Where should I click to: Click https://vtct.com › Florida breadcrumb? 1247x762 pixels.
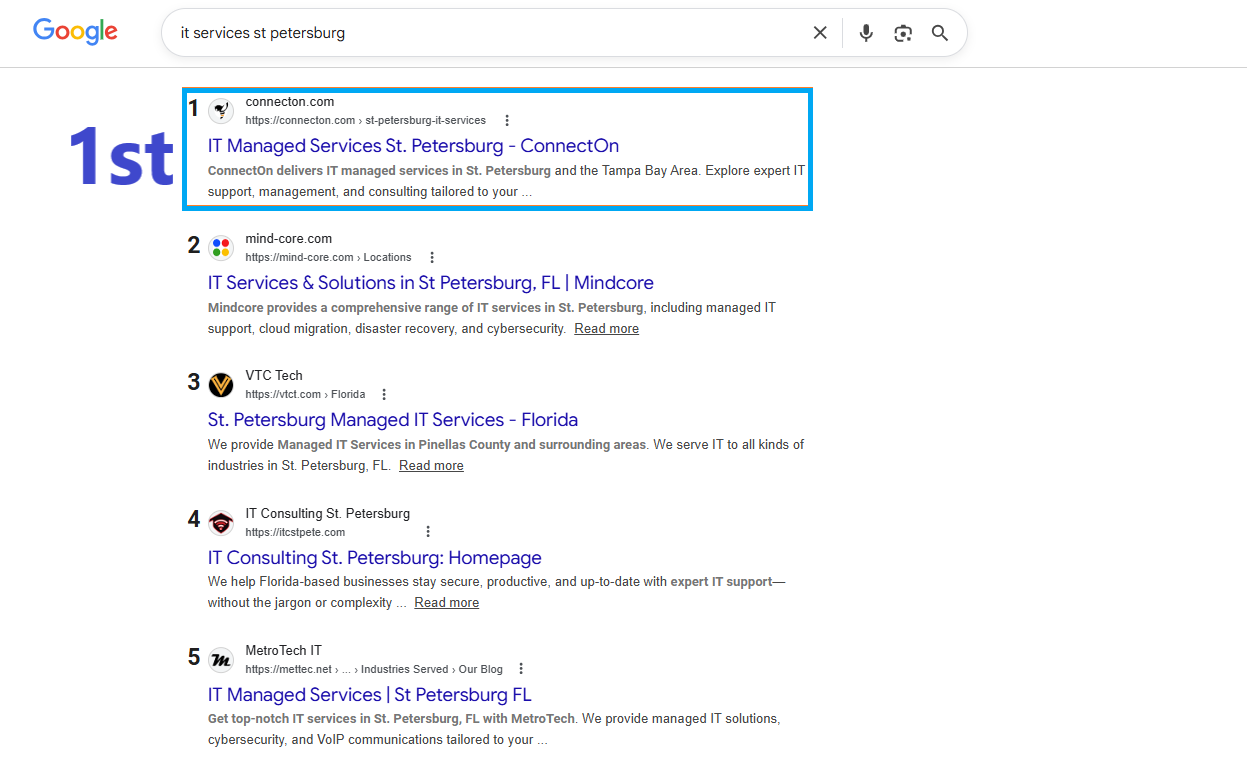pos(305,394)
